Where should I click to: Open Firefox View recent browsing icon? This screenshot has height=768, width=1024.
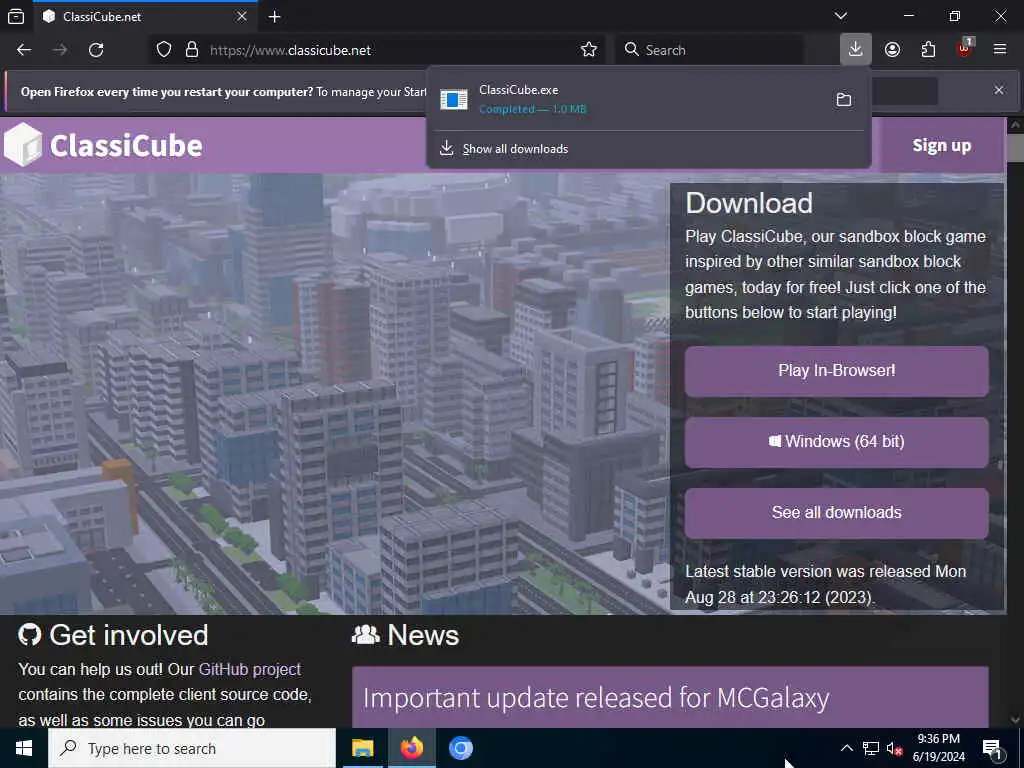point(16,16)
